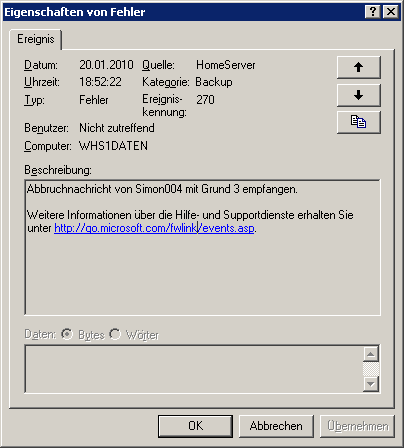Click the computer name WHS1DATEN
404x448 pixels.
[113, 146]
